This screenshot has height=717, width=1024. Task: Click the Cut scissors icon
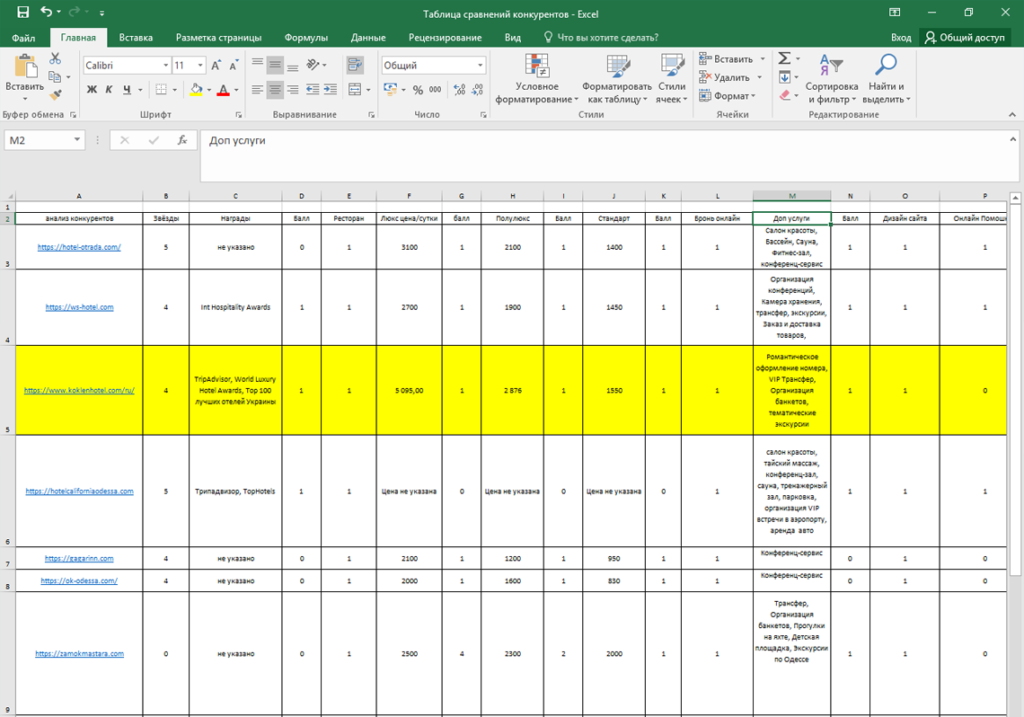tap(56, 60)
